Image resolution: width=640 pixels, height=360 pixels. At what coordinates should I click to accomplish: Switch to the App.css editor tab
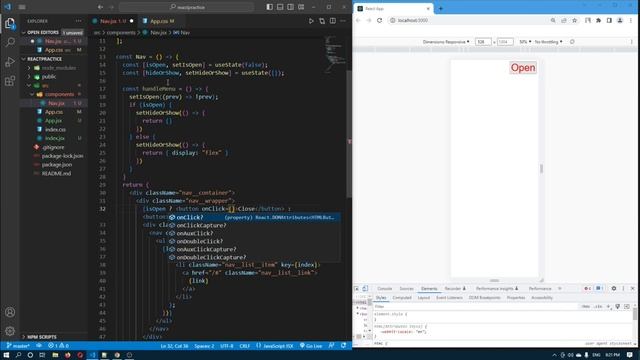[162, 21]
